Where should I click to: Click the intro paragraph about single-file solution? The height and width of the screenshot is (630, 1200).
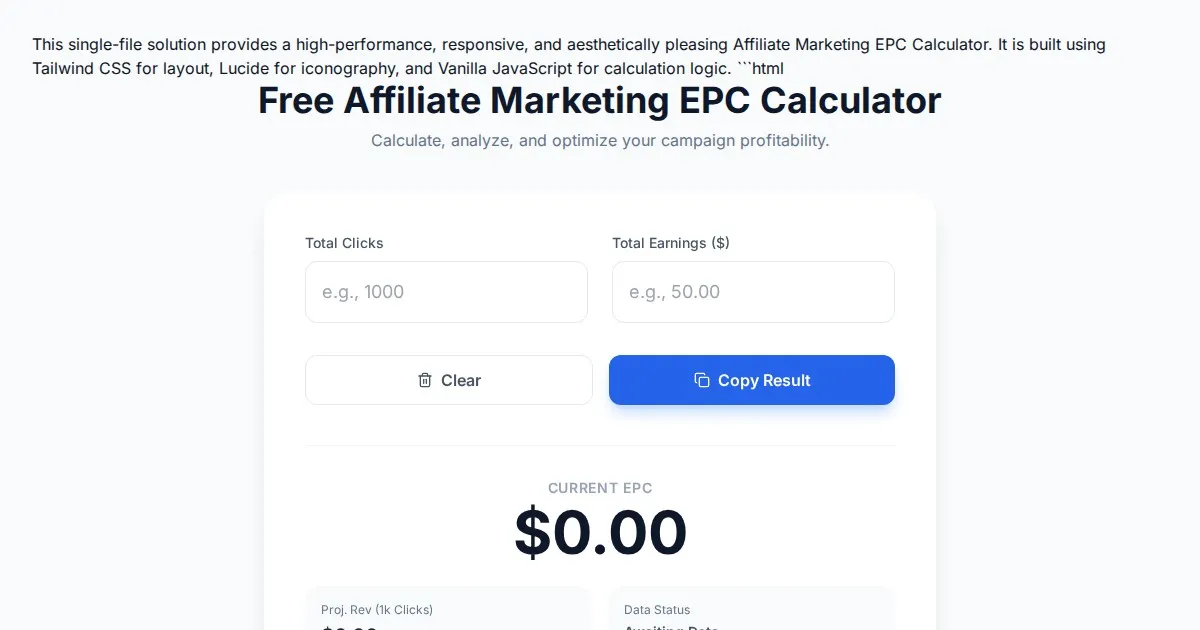[x=500, y=45]
